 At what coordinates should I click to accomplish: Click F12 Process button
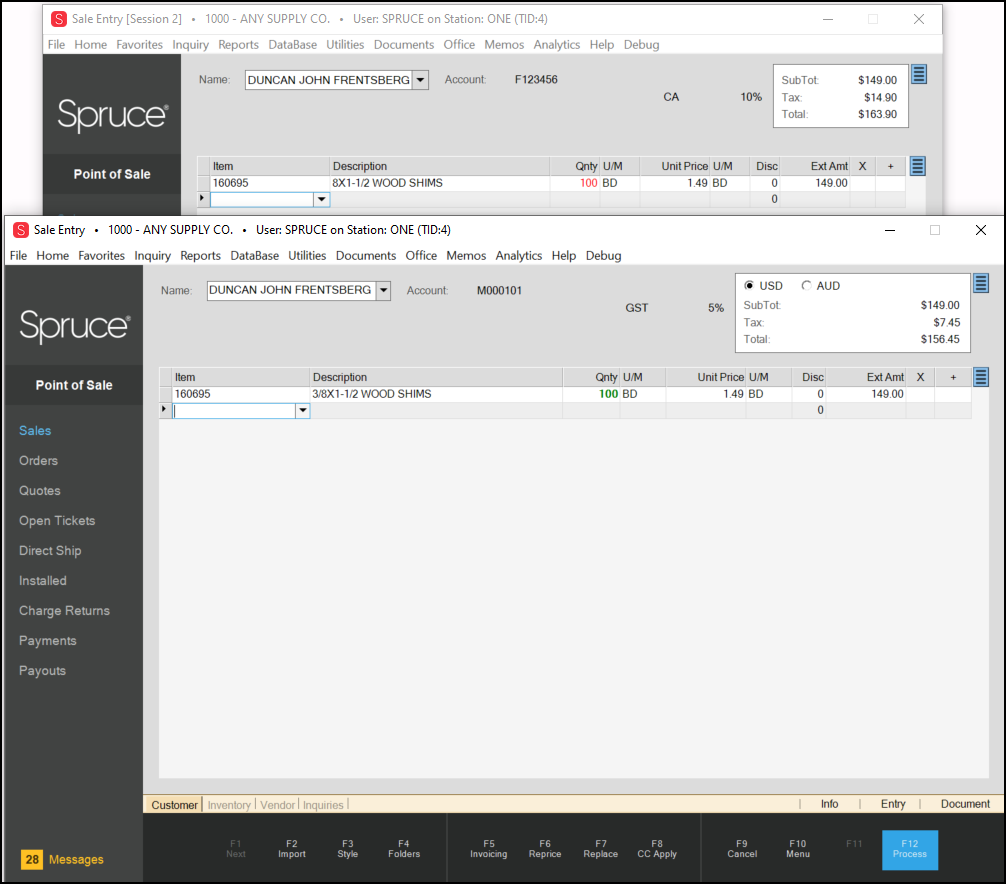click(910, 849)
